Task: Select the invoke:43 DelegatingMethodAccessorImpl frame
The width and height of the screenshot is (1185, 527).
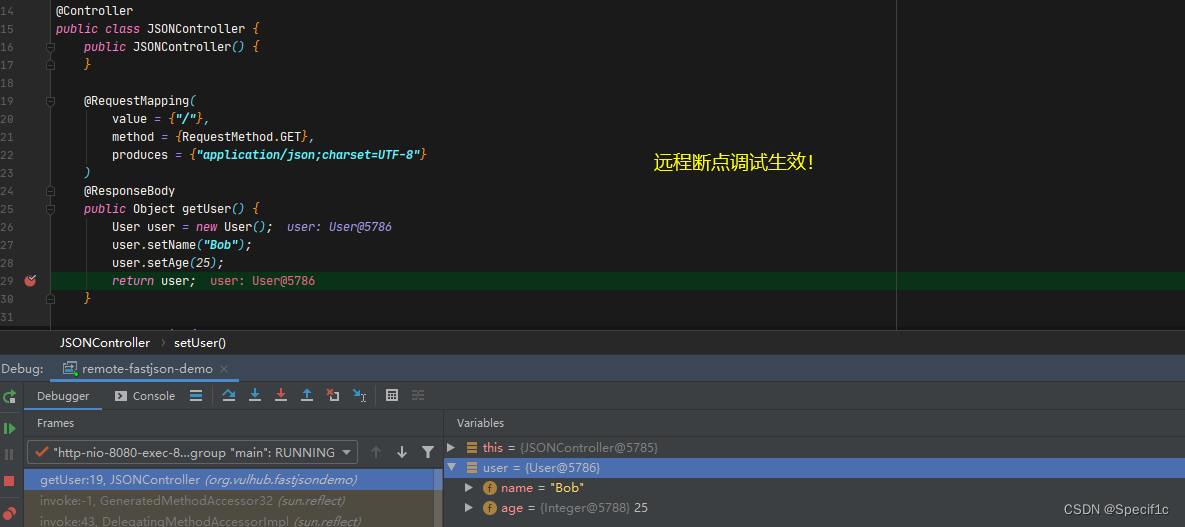Action: (x=229, y=520)
